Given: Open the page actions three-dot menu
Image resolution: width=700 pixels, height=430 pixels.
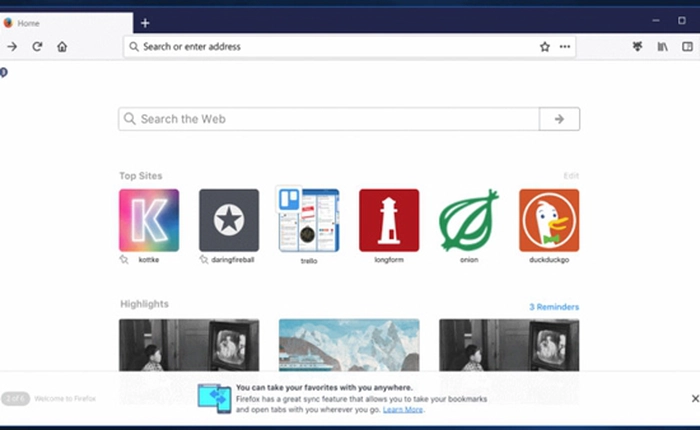Looking at the screenshot, I should 565,46.
